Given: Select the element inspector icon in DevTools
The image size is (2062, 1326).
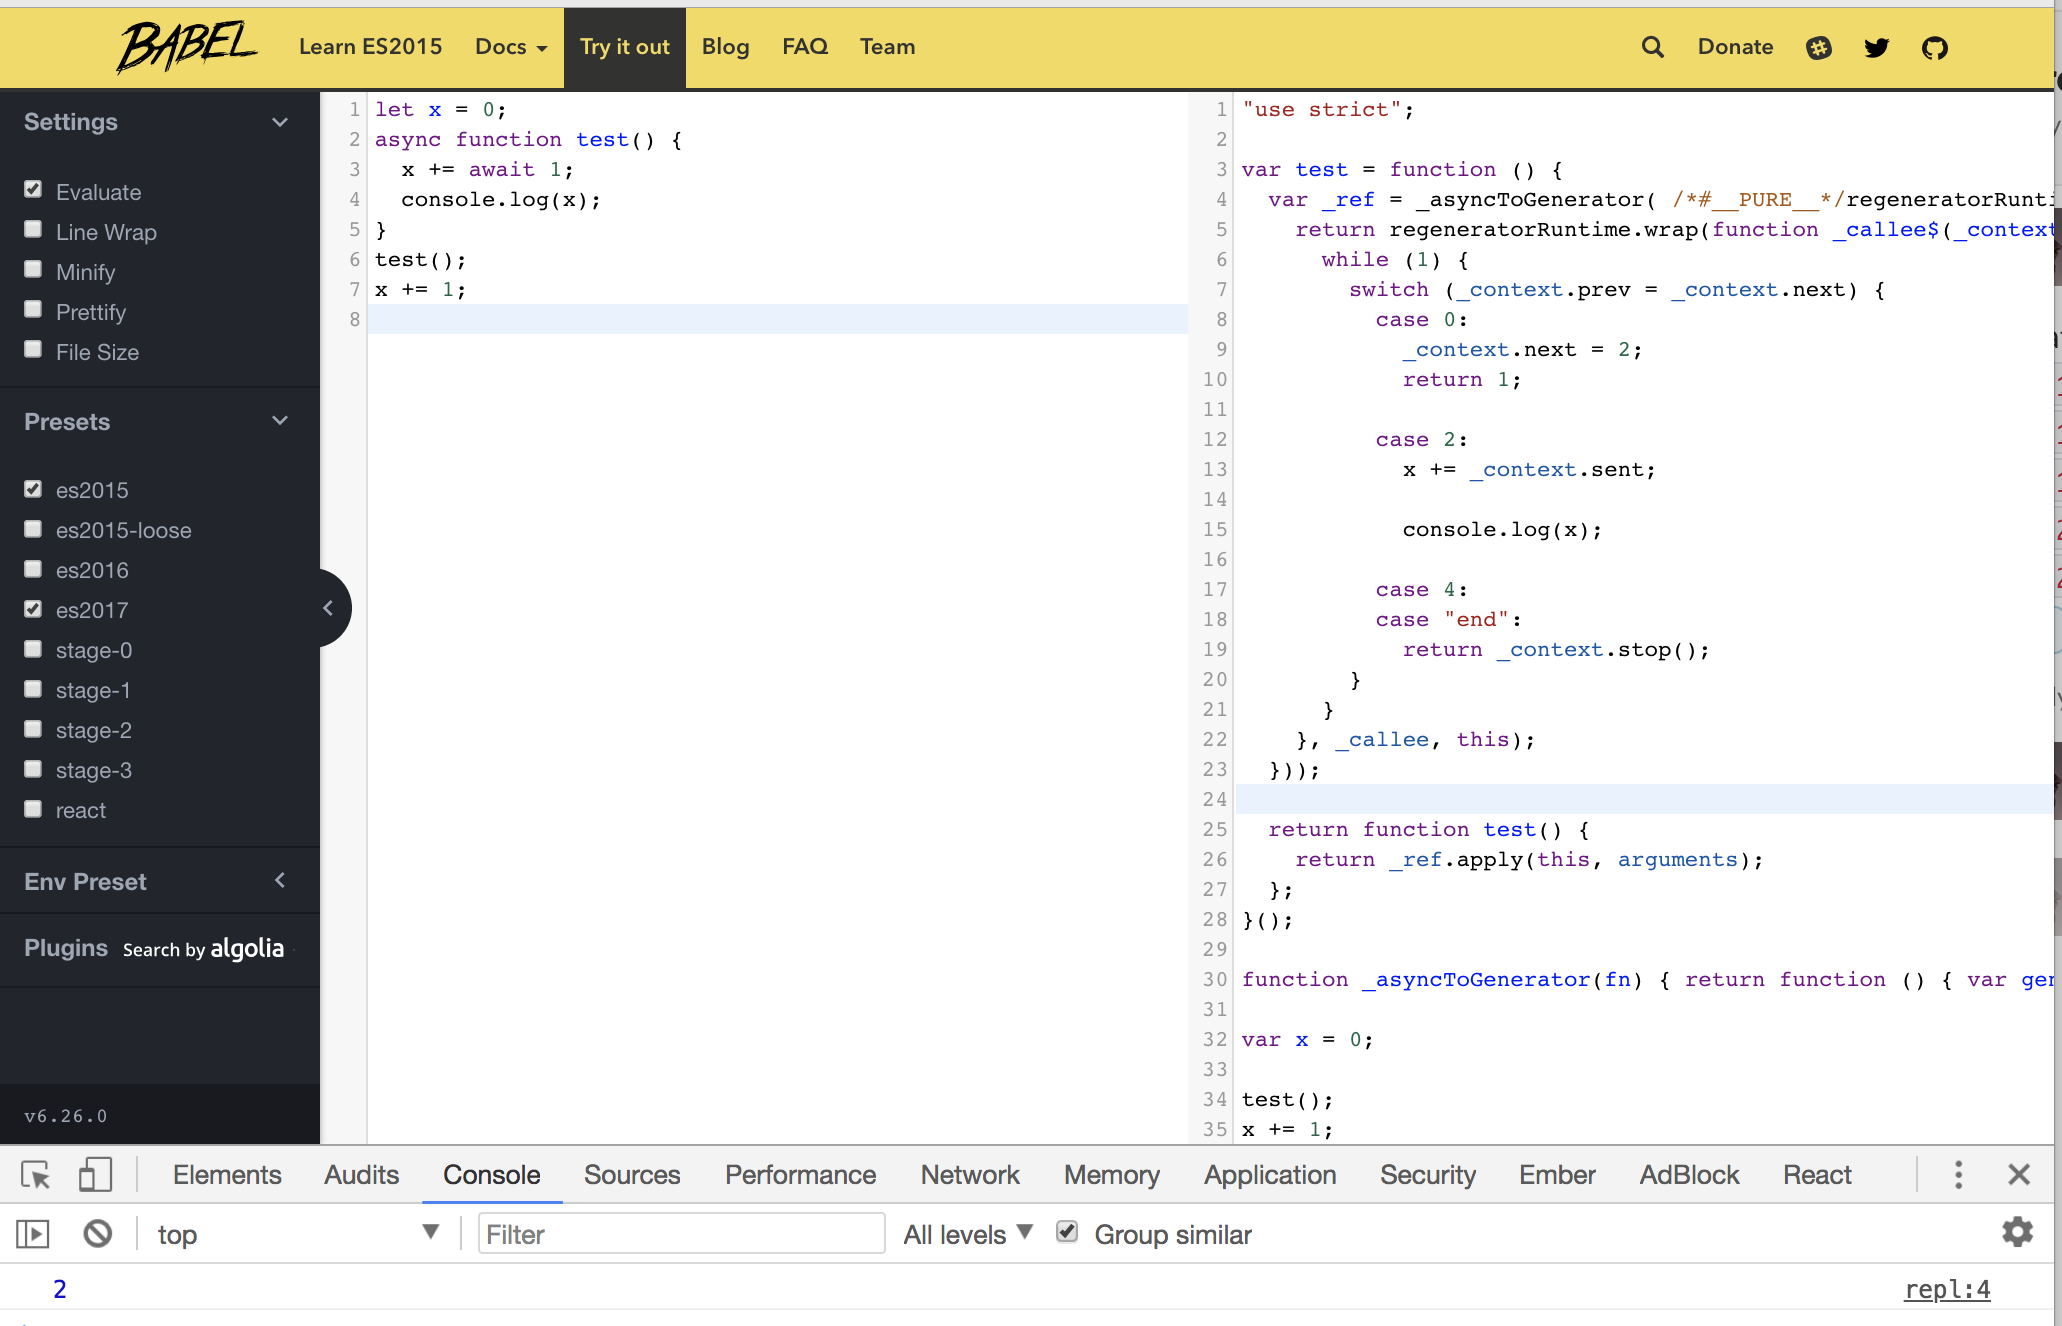Looking at the screenshot, I should [x=34, y=1175].
